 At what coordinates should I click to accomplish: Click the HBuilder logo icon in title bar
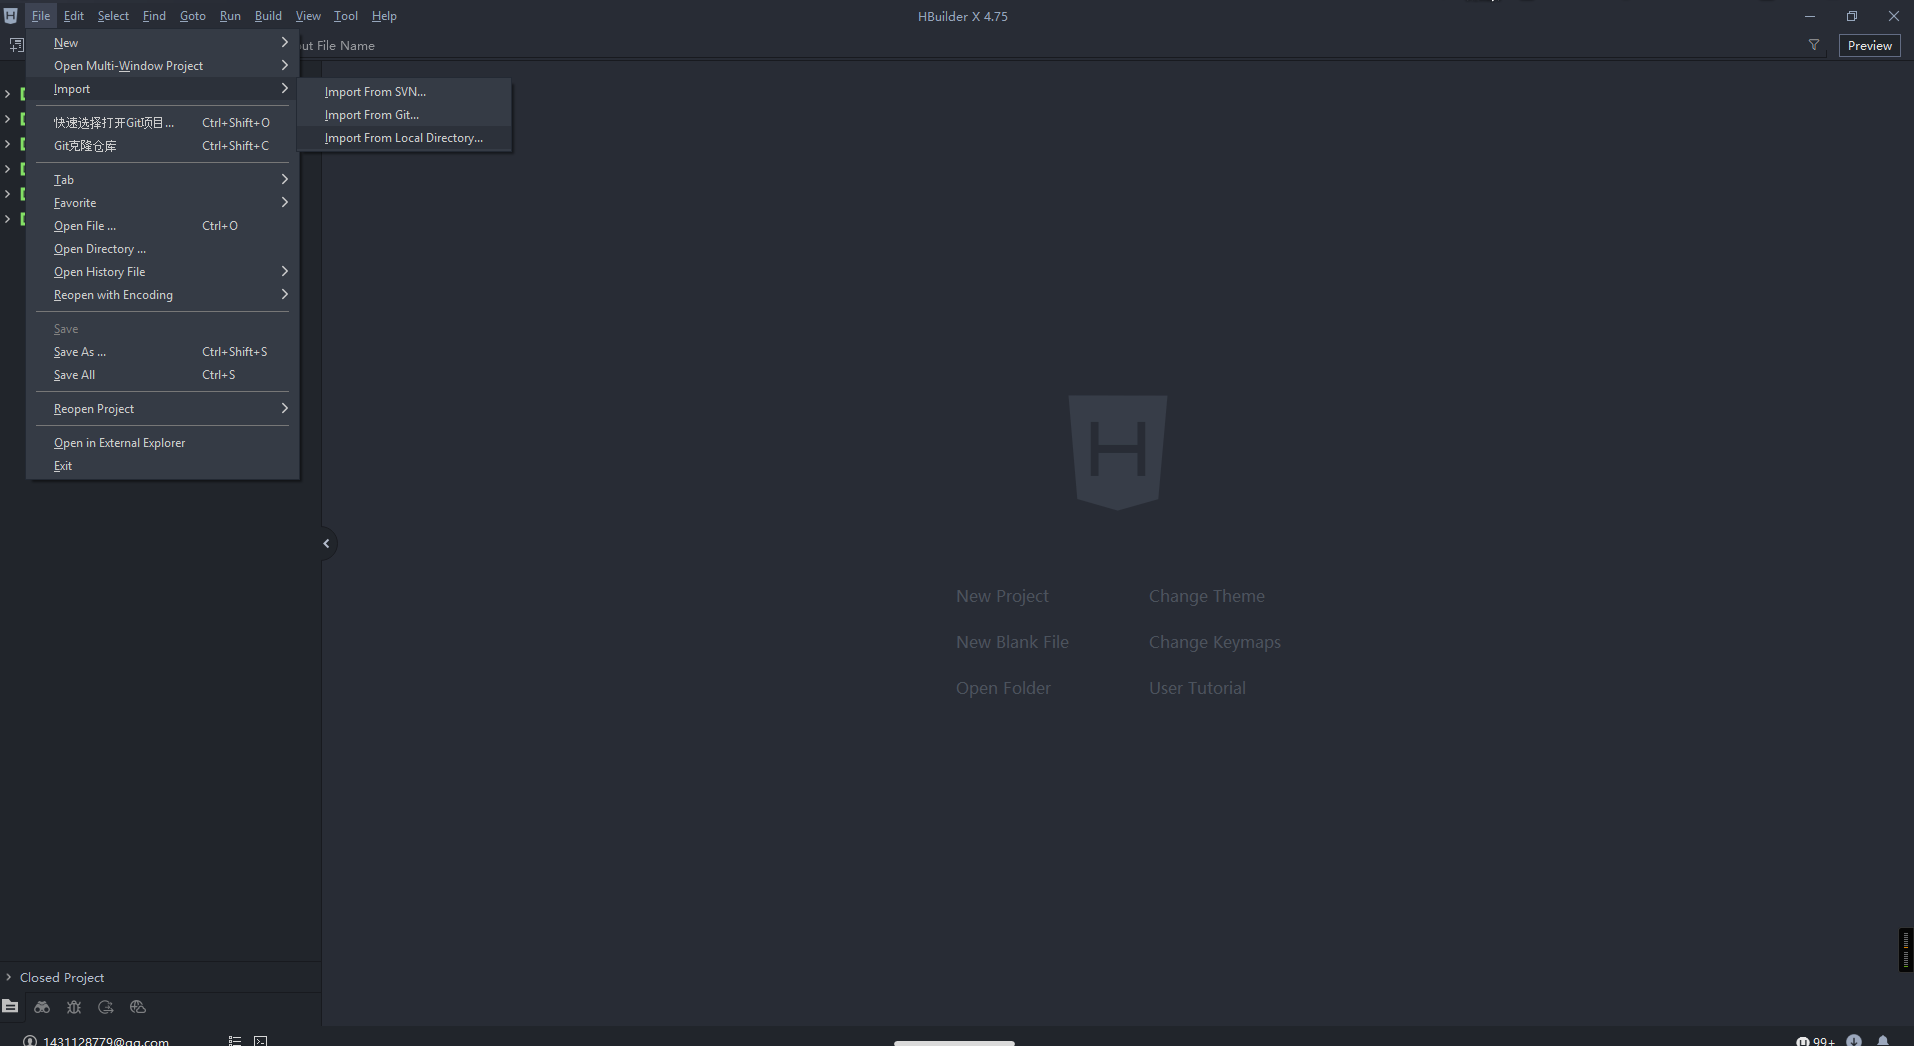(x=10, y=16)
